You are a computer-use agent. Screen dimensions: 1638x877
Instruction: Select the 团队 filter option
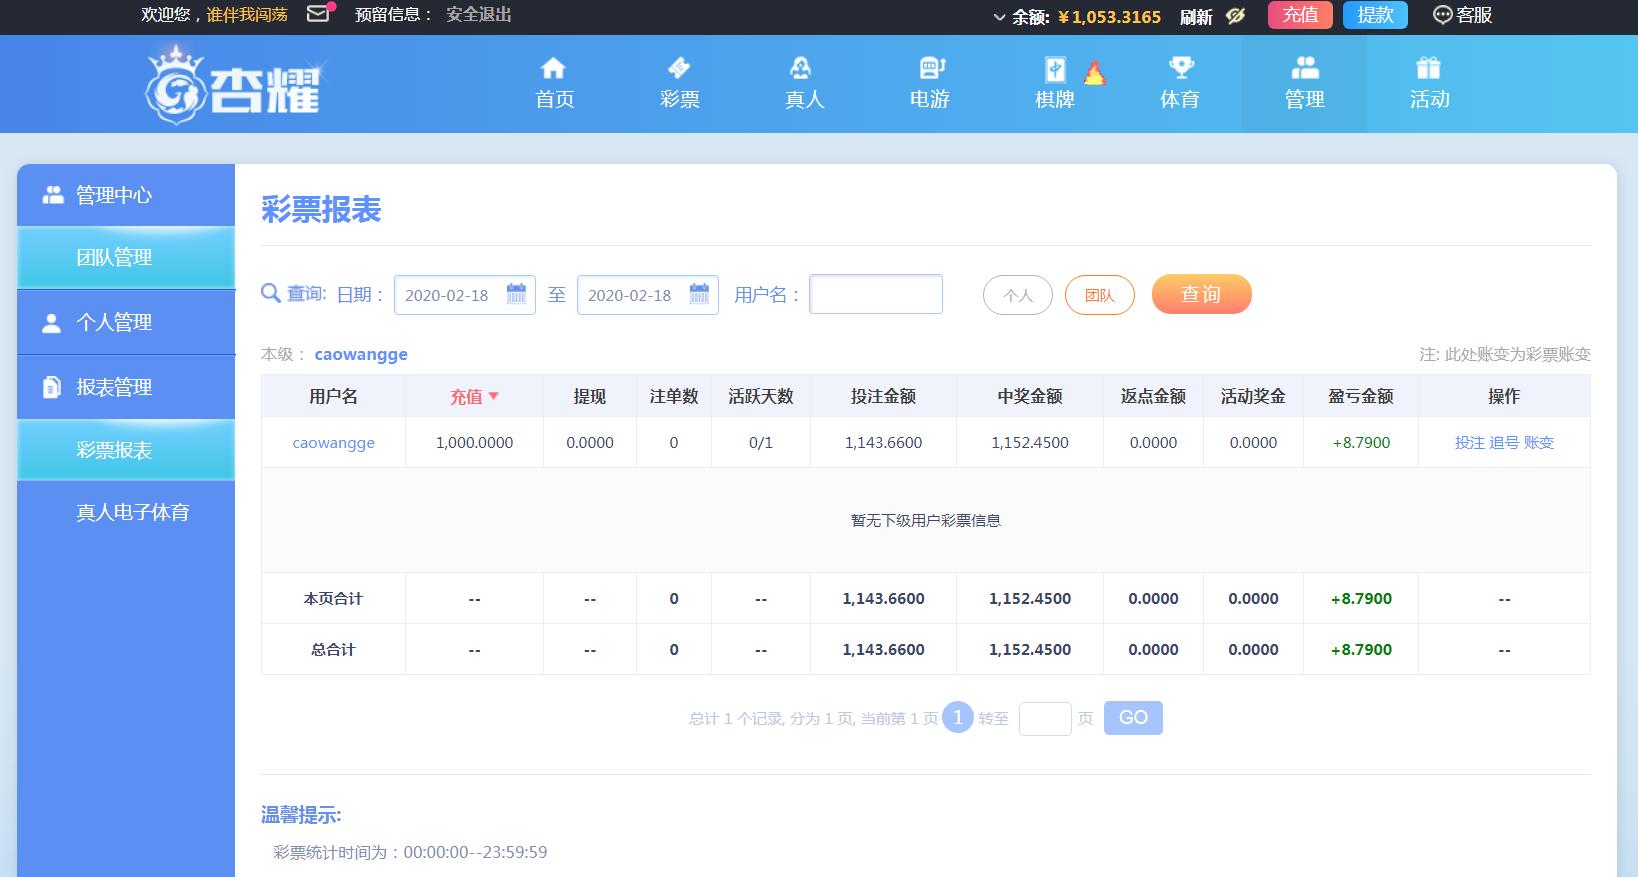click(x=1099, y=295)
